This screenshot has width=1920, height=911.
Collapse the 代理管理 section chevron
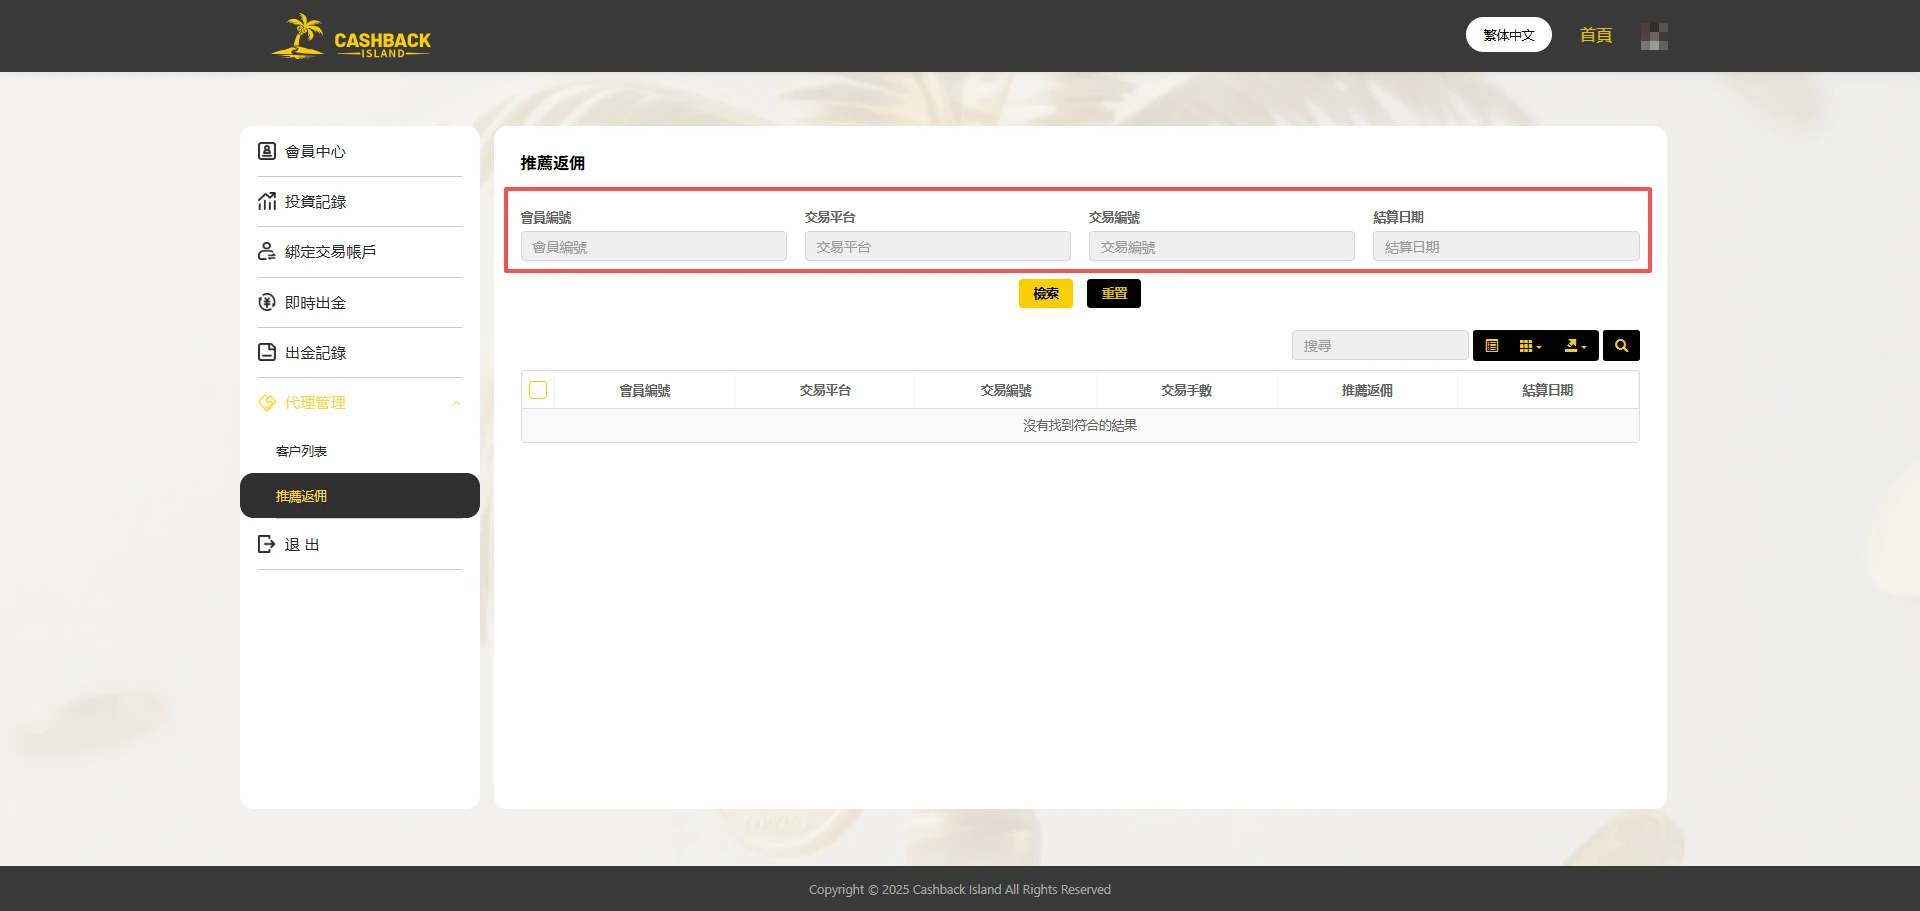457,403
